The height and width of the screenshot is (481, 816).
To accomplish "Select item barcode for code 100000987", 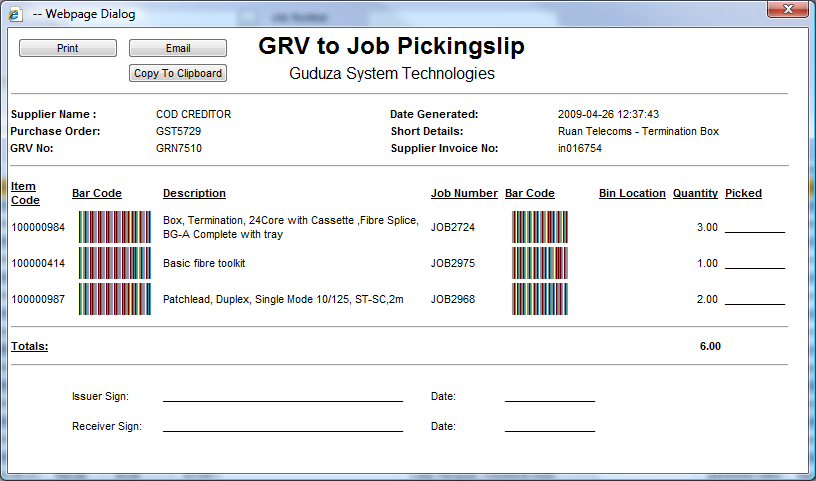I will pos(114,299).
